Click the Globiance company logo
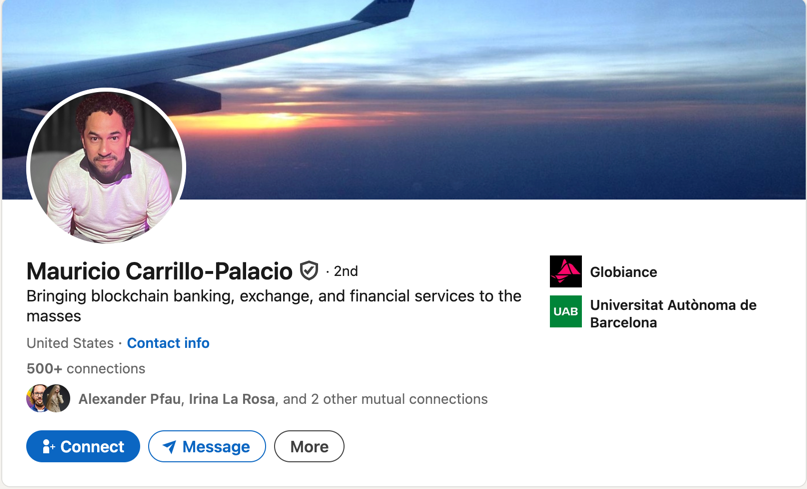Screen dimensions: 807x489 coord(565,272)
